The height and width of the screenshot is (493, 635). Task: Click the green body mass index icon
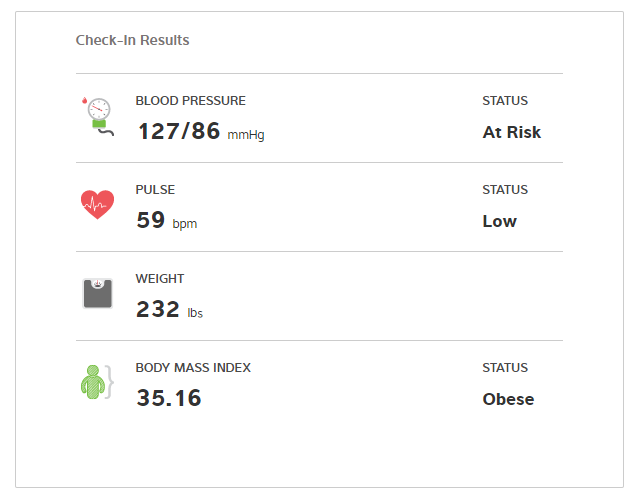tap(96, 383)
